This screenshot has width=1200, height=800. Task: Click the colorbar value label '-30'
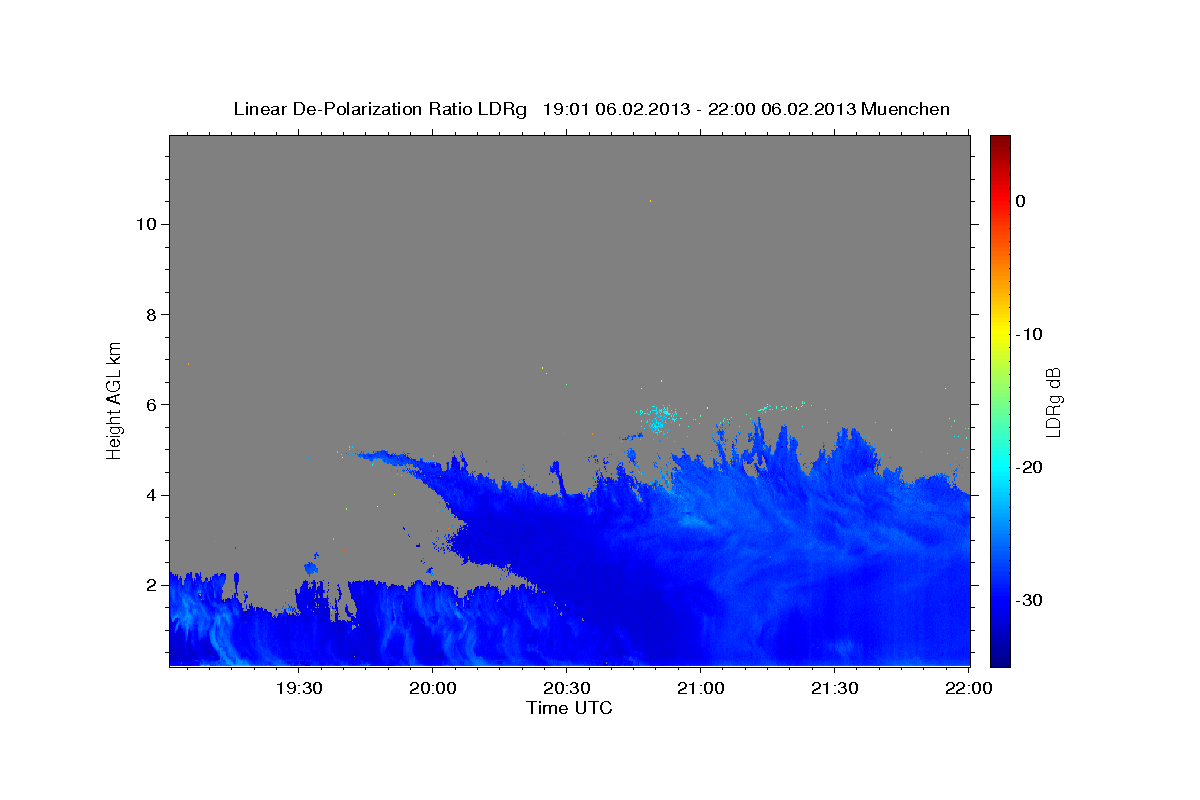[x=1030, y=600]
